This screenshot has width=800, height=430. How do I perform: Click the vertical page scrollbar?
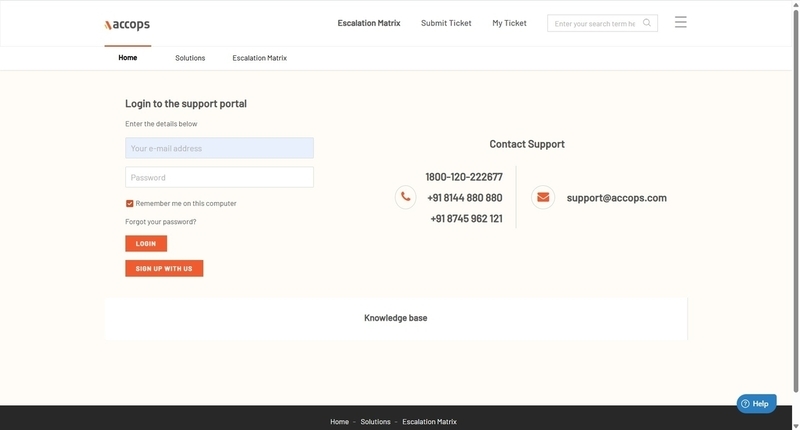795,201
